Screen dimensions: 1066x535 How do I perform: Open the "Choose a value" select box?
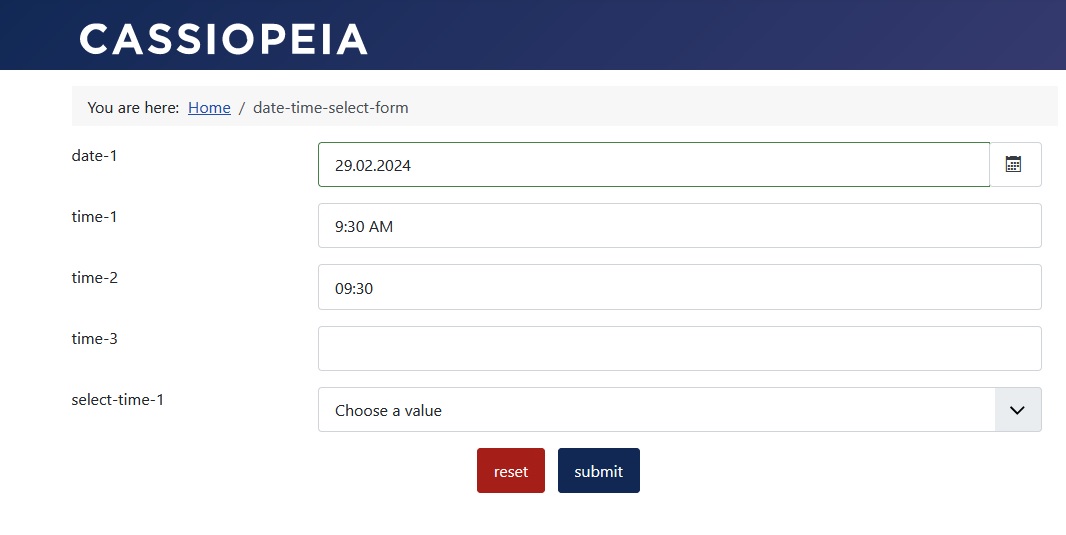tap(656, 410)
